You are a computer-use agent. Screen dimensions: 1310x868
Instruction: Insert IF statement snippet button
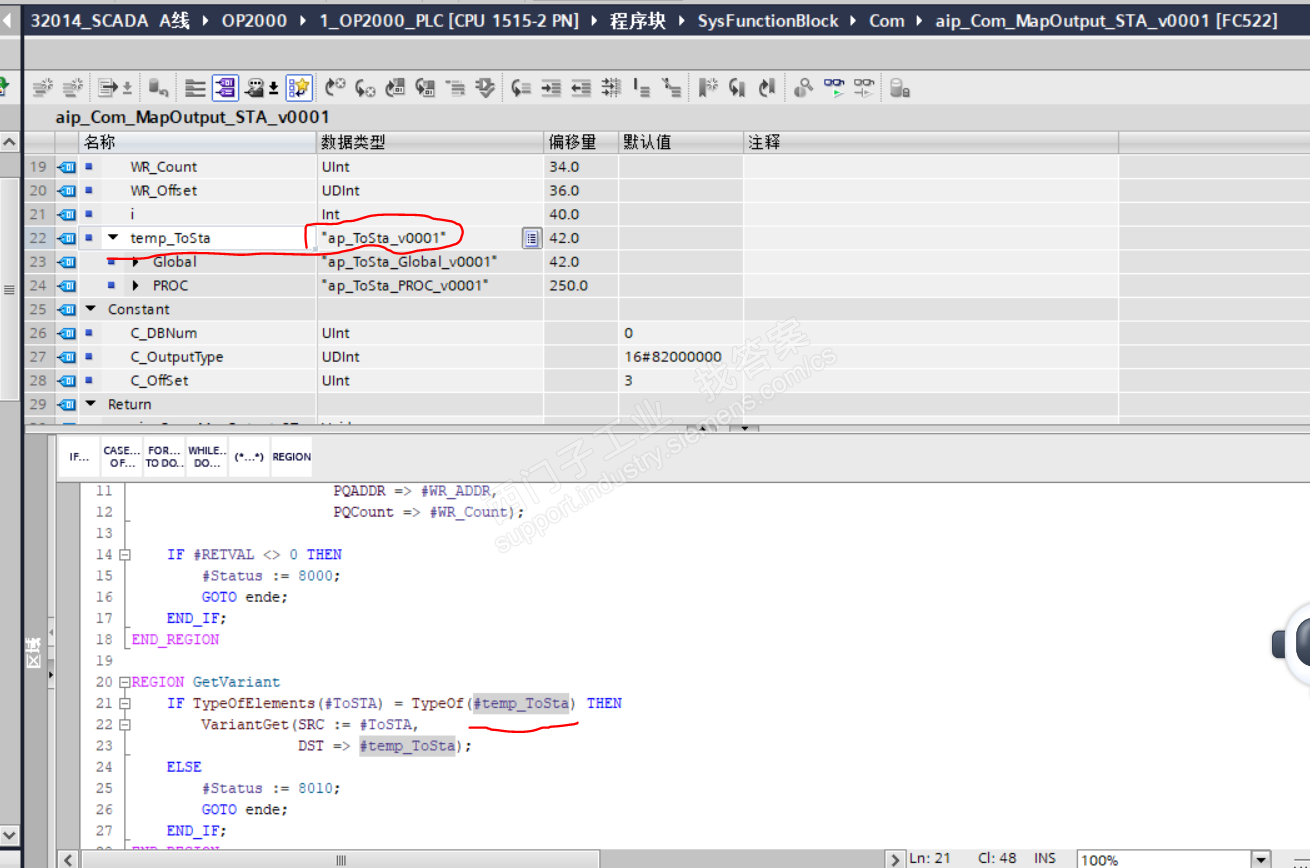point(78,457)
